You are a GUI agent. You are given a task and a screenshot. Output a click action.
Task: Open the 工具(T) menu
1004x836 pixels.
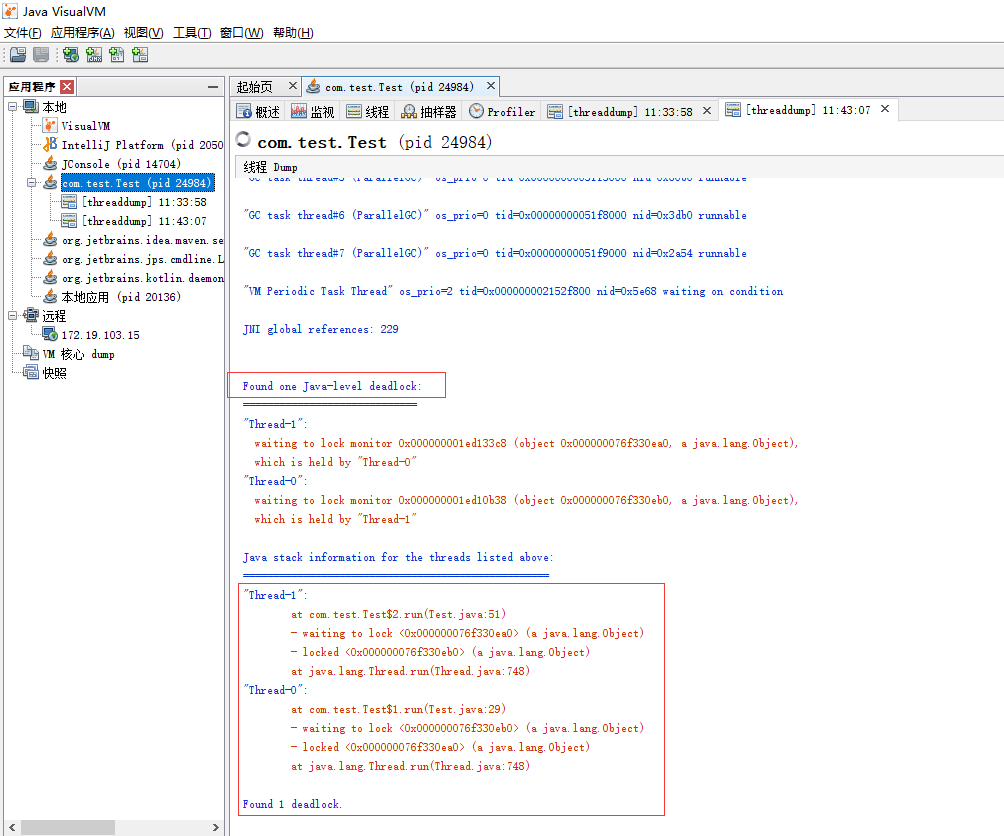(192, 33)
